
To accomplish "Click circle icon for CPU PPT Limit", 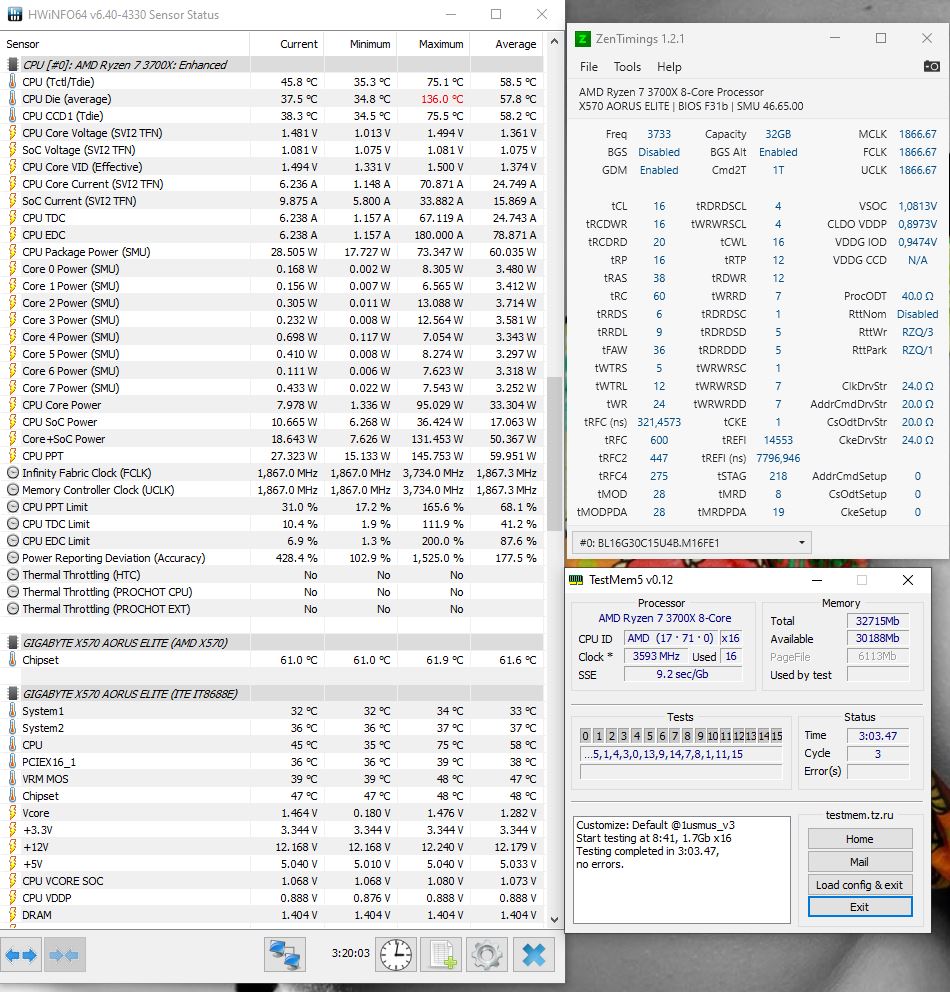I will click(x=12, y=507).
